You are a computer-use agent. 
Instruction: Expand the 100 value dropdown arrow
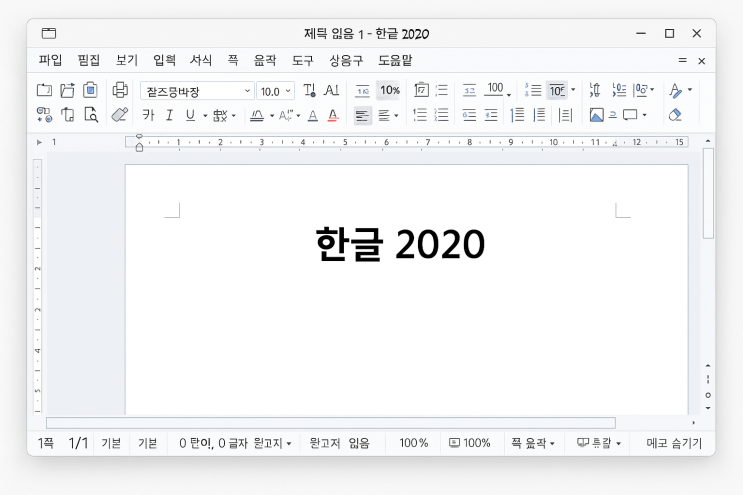pos(509,94)
